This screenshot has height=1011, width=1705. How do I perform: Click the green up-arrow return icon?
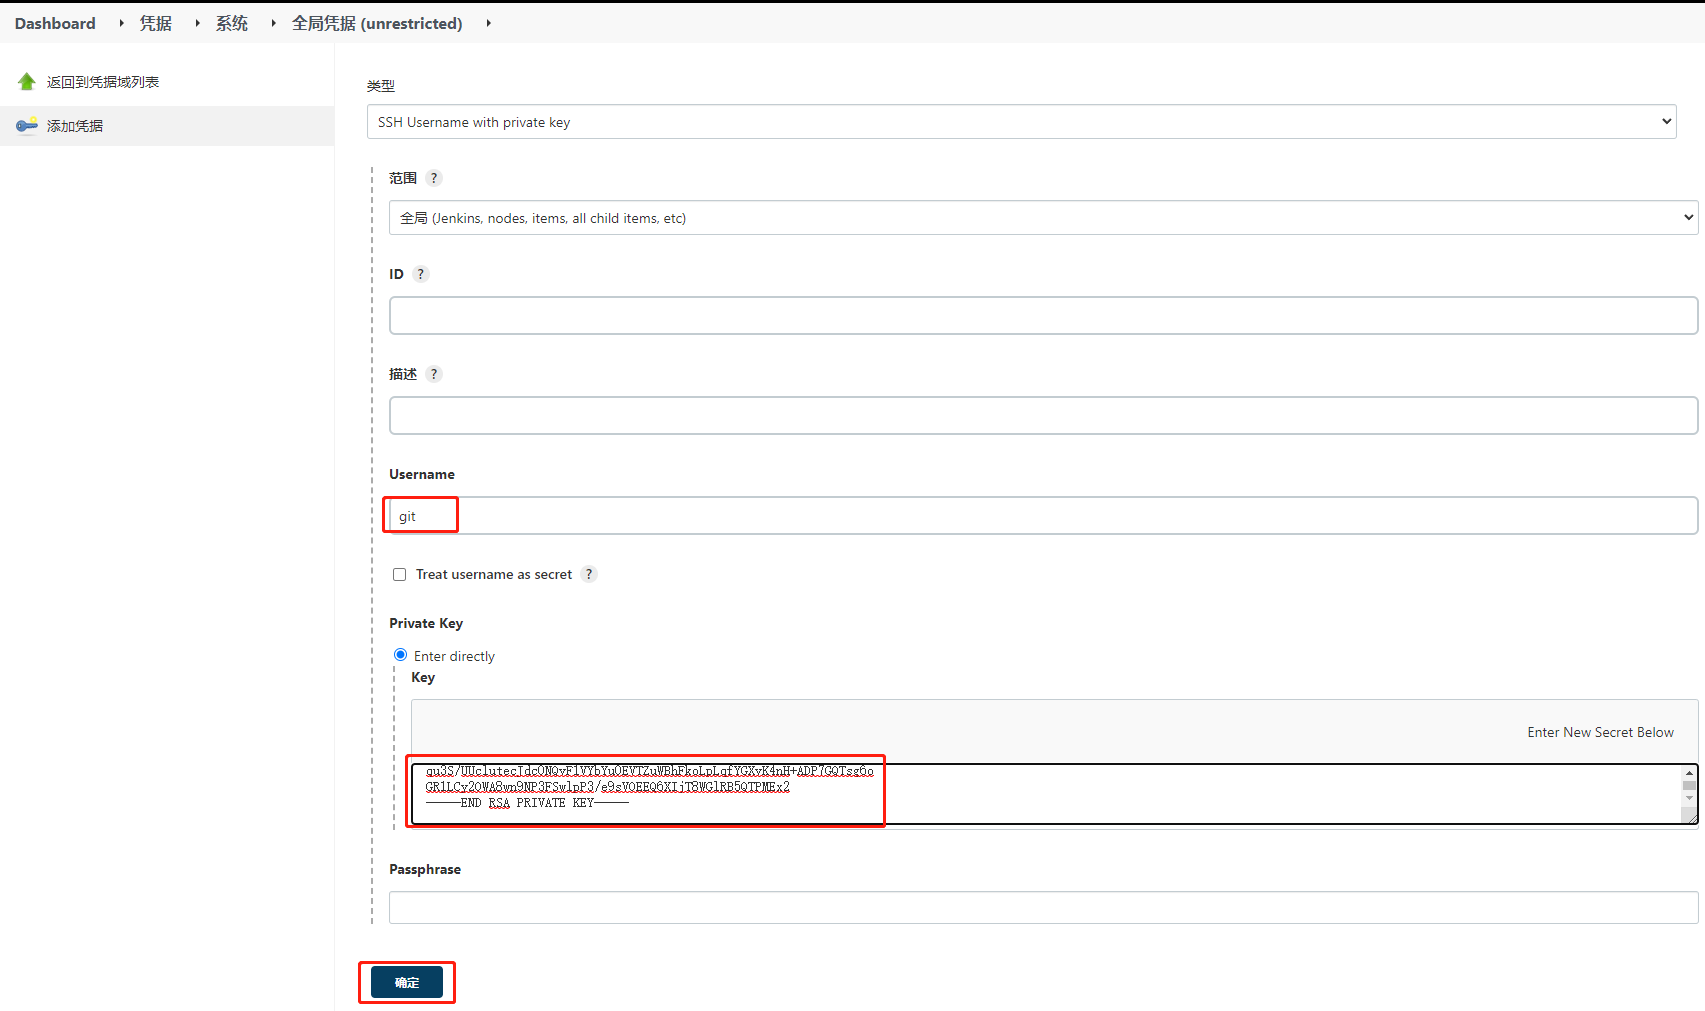27,82
